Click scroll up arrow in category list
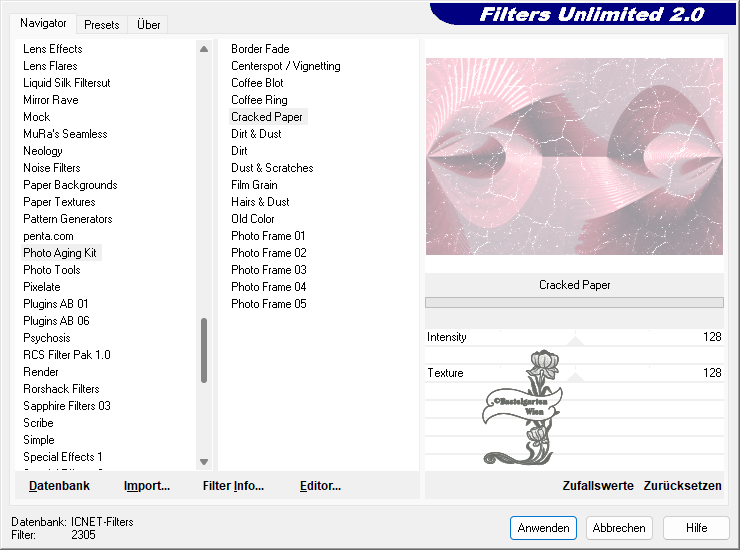 click(x=204, y=49)
